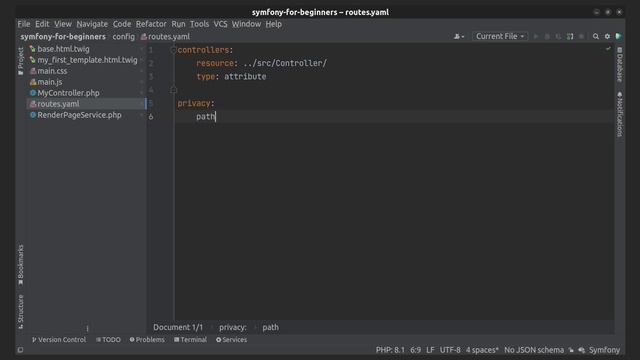Open the Notifications side panel tab
Screen dimensions: 640x360
pos(620,114)
